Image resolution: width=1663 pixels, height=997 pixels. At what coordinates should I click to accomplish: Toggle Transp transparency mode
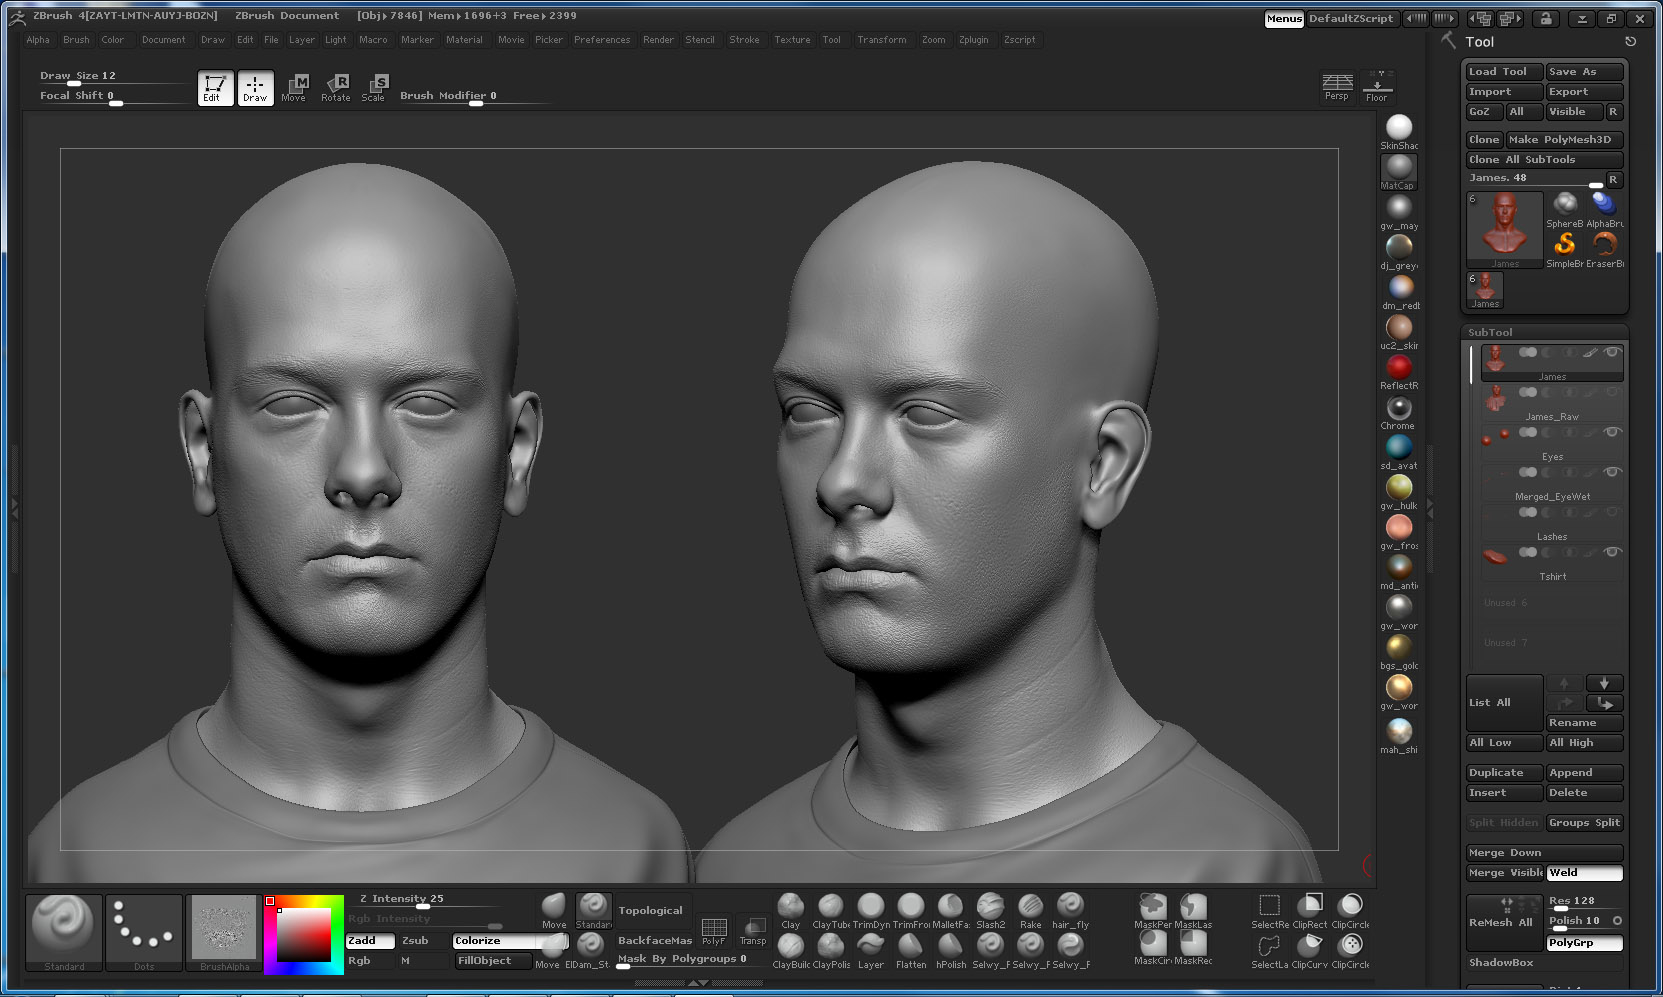[753, 931]
